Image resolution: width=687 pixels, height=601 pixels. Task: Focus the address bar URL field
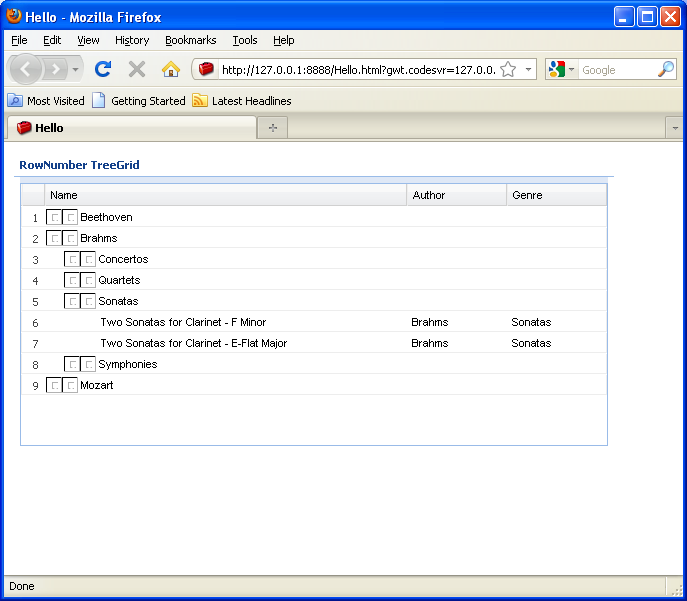click(x=359, y=70)
